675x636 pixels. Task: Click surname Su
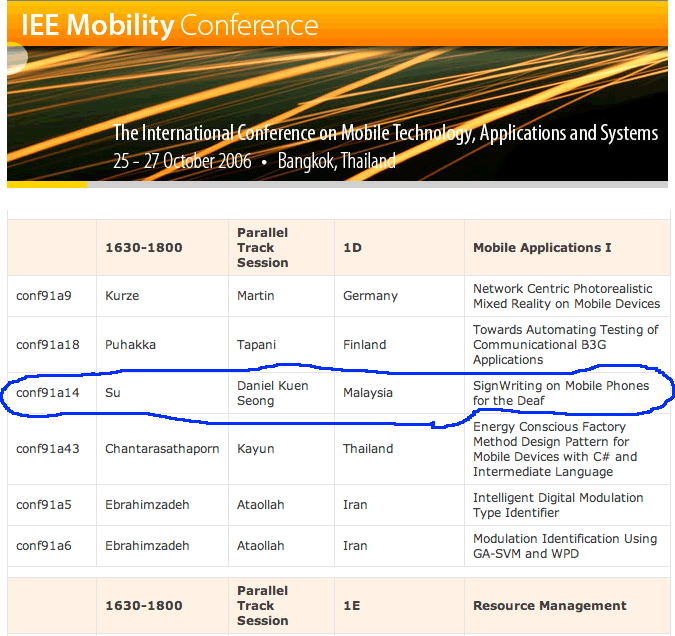[x=113, y=393]
